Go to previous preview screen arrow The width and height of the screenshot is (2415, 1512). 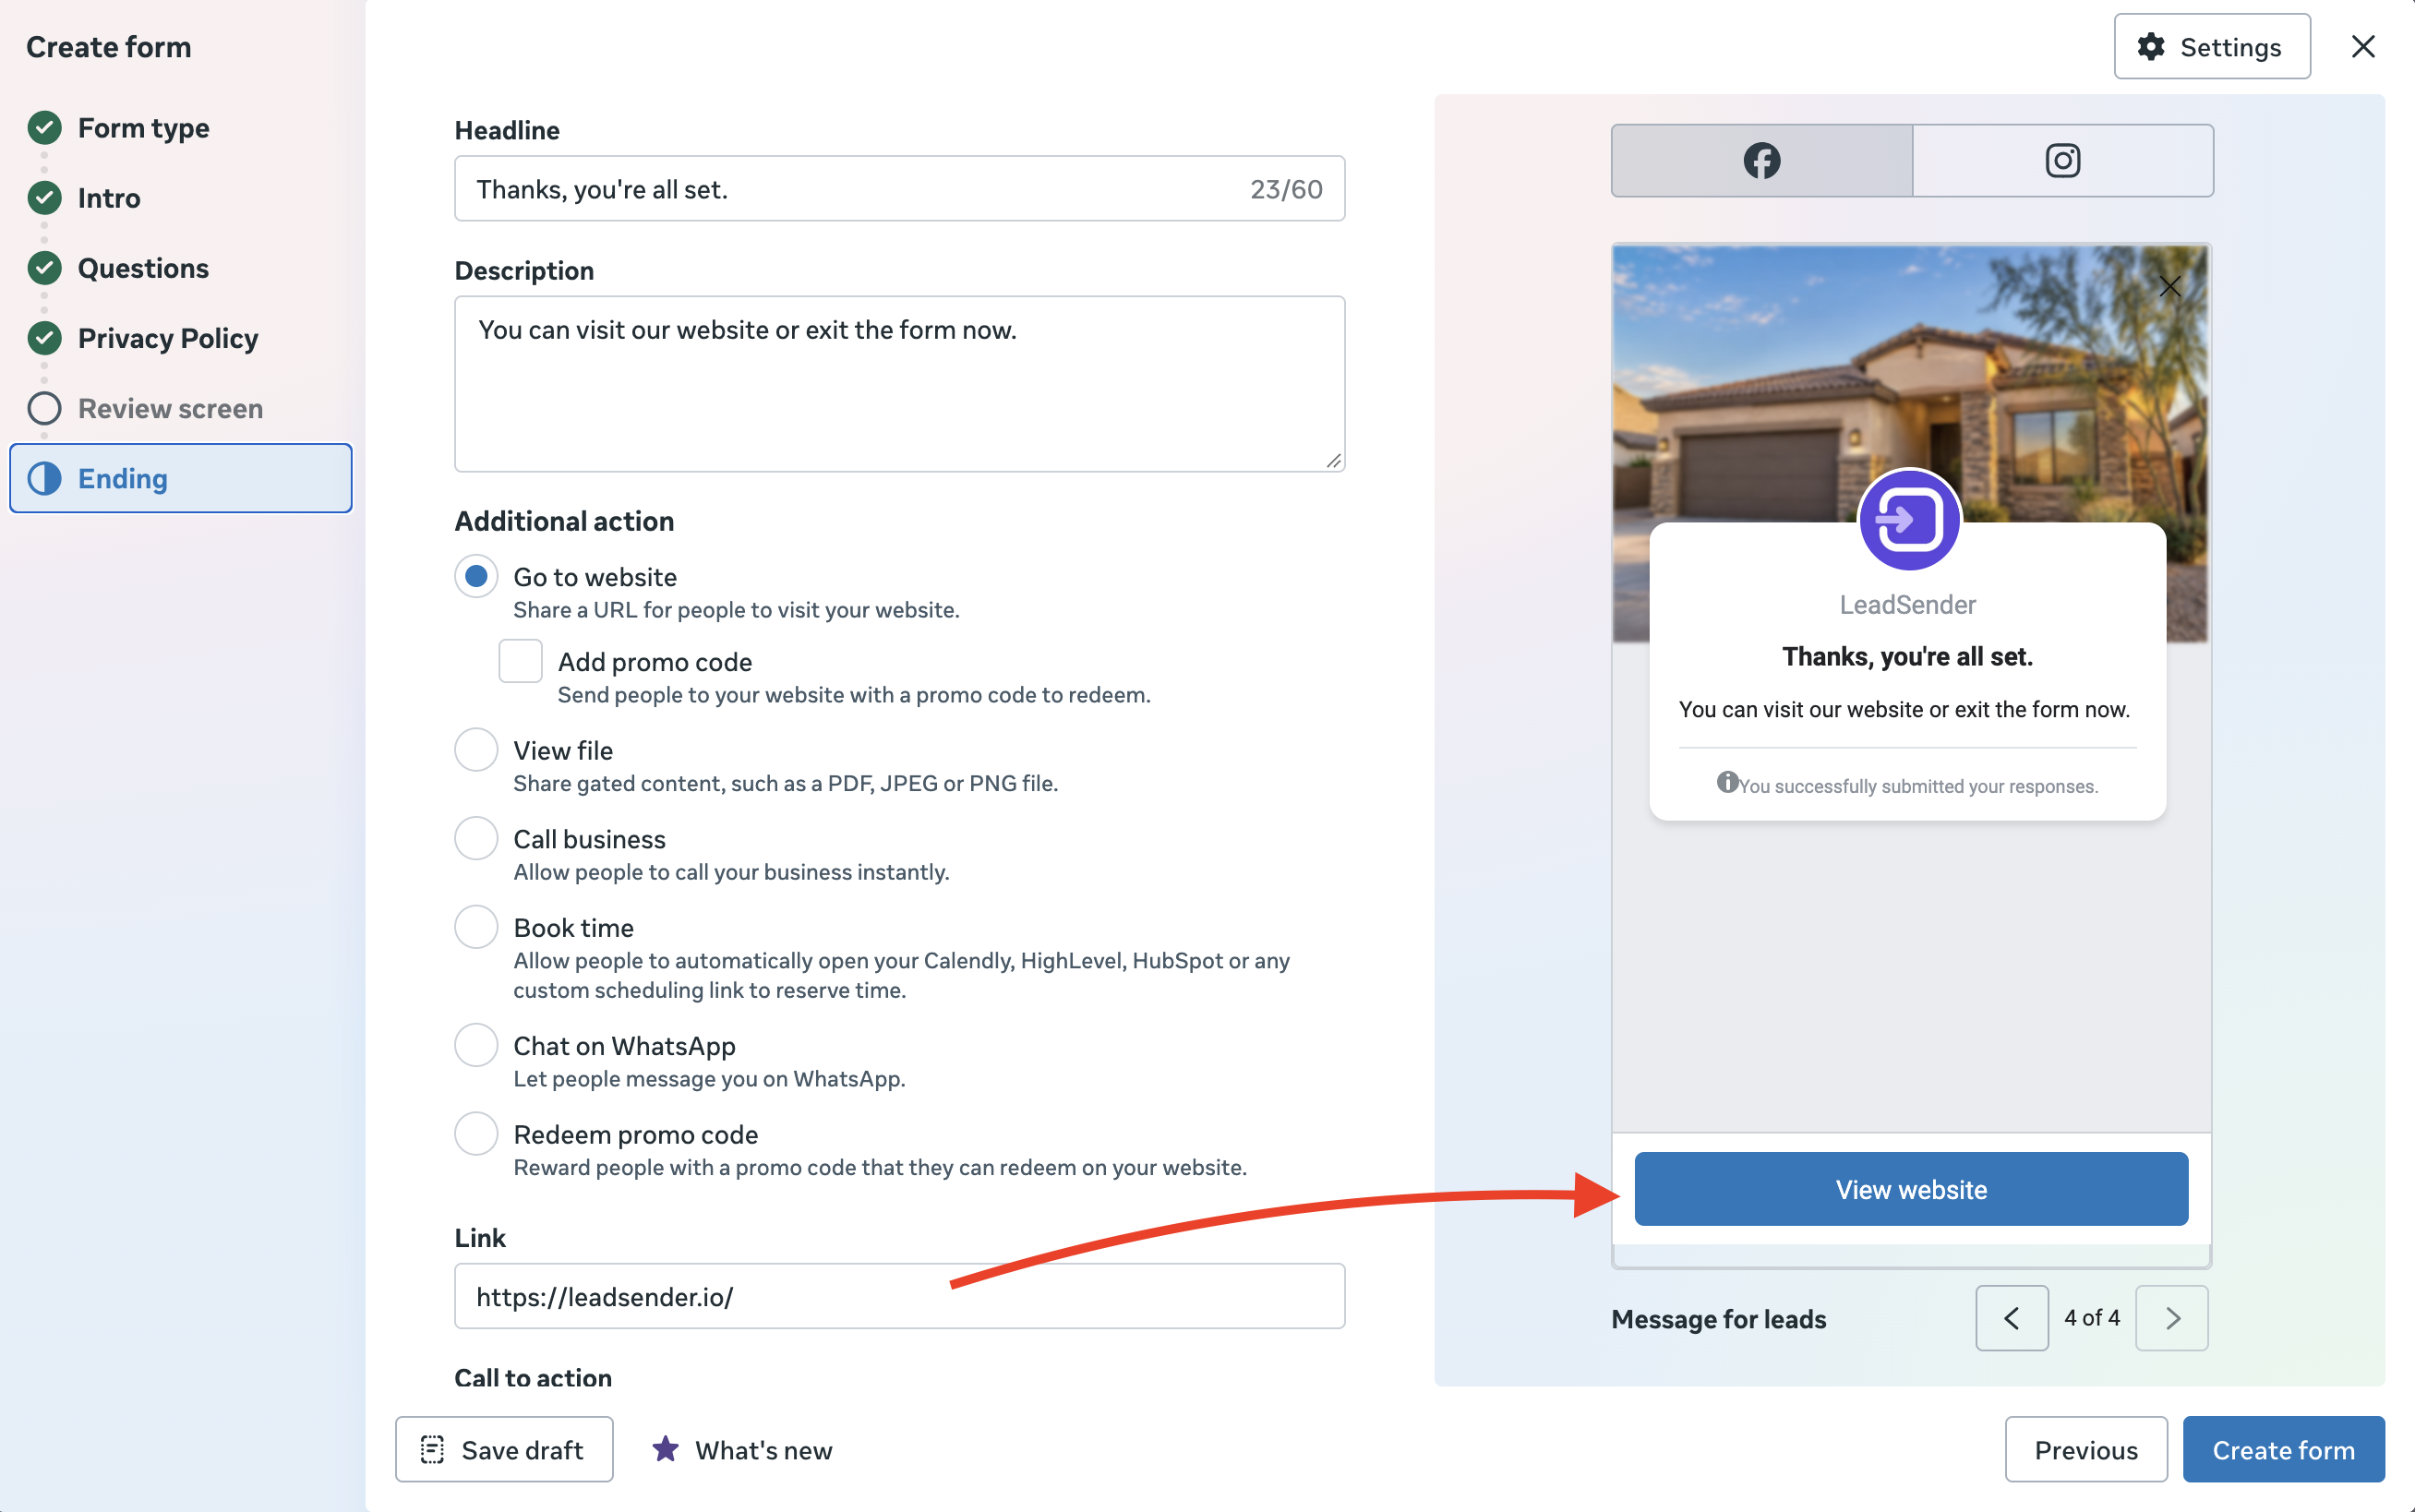tap(2011, 1317)
